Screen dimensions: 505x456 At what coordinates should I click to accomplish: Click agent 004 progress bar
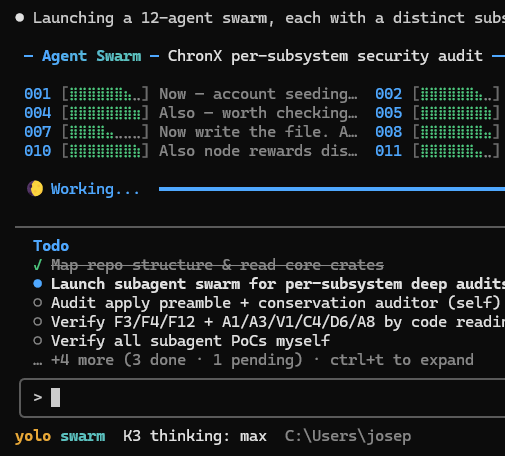(105, 113)
